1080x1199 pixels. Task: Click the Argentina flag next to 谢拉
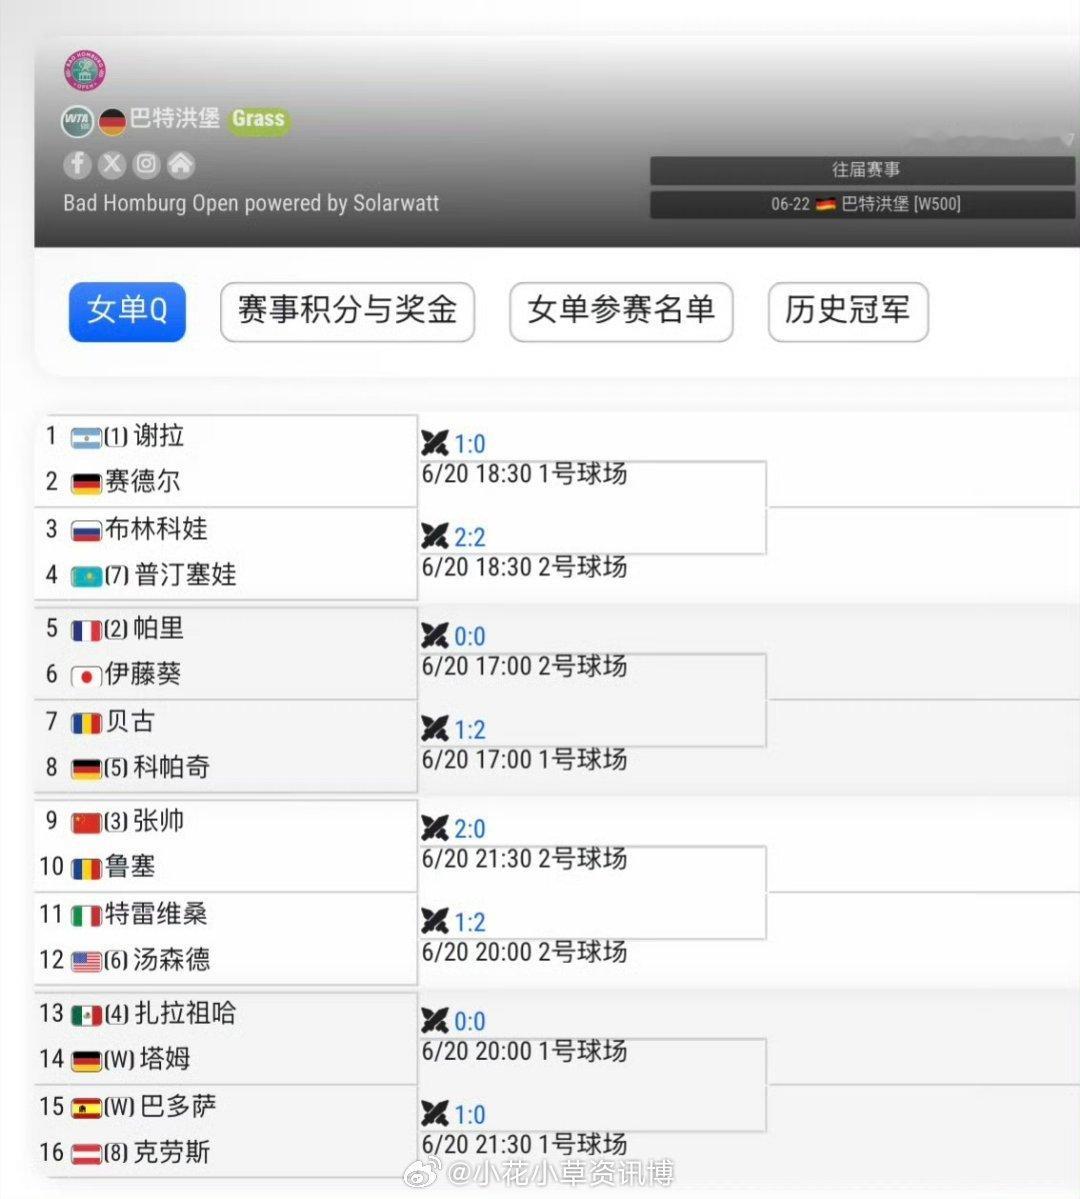86,438
